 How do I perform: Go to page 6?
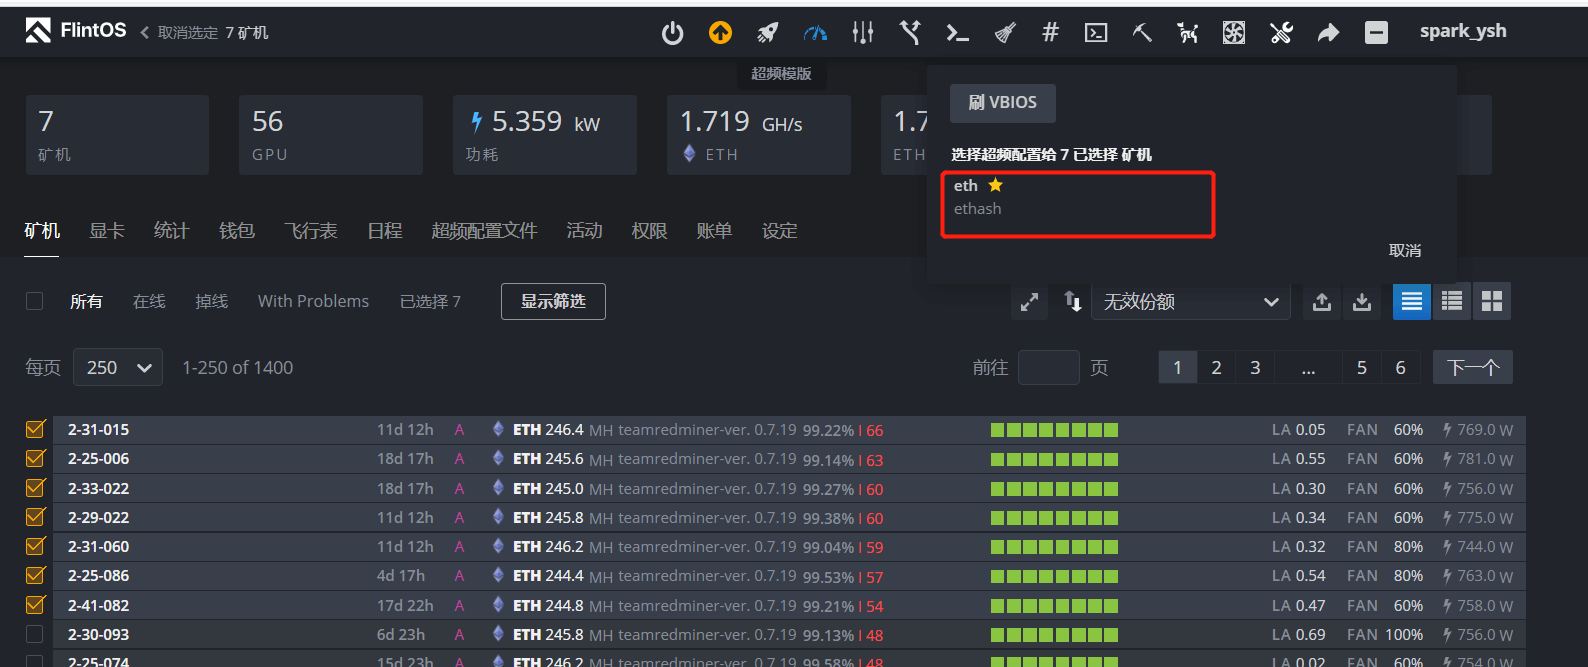point(1401,368)
